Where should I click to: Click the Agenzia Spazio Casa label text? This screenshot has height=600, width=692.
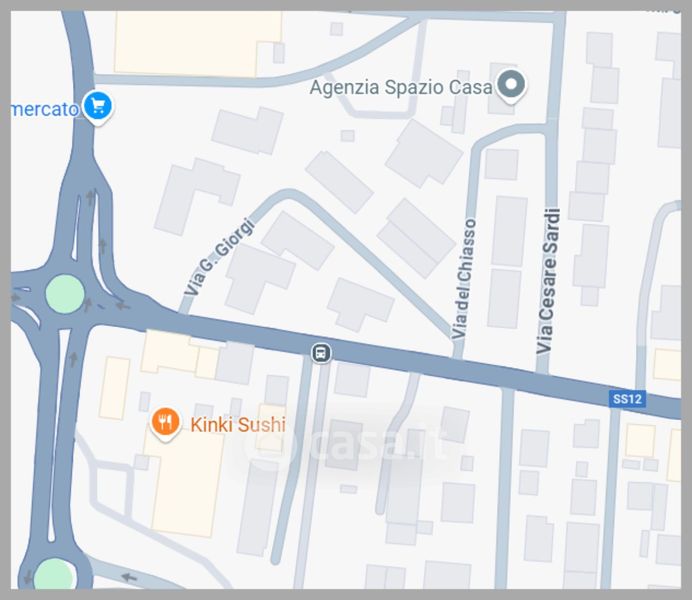tap(401, 87)
